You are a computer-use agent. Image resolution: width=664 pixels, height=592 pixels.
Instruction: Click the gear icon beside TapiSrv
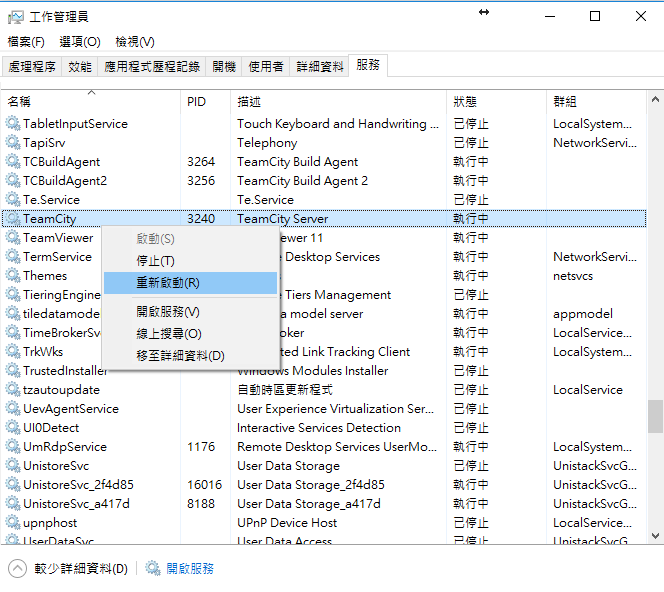(x=13, y=143)
